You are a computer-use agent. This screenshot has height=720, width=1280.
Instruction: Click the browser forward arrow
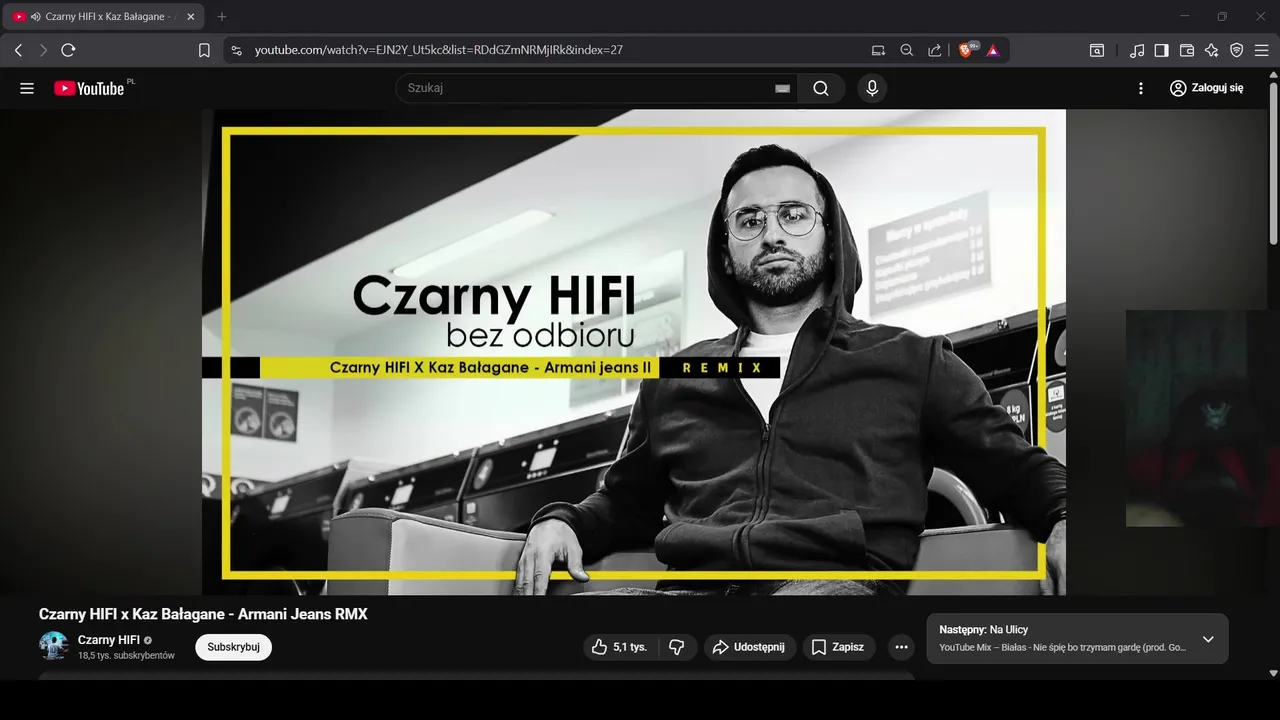coord(43,50)
